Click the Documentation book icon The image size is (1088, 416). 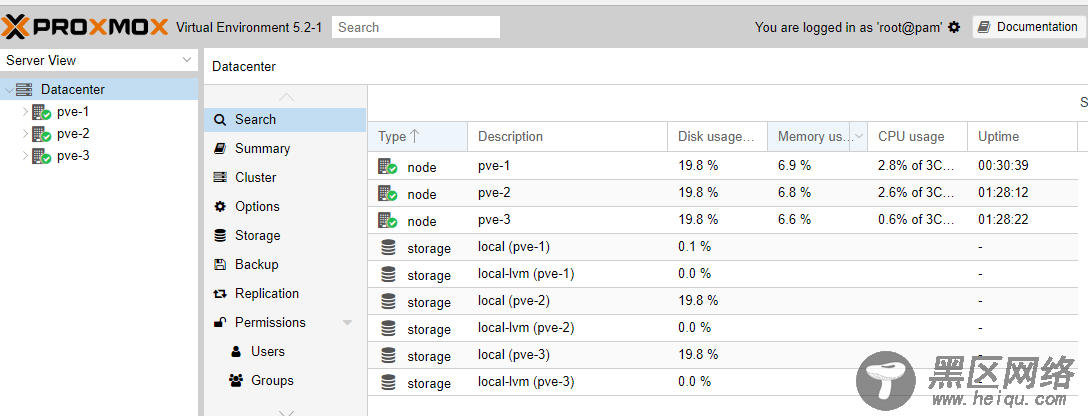[x=984, y=27]
